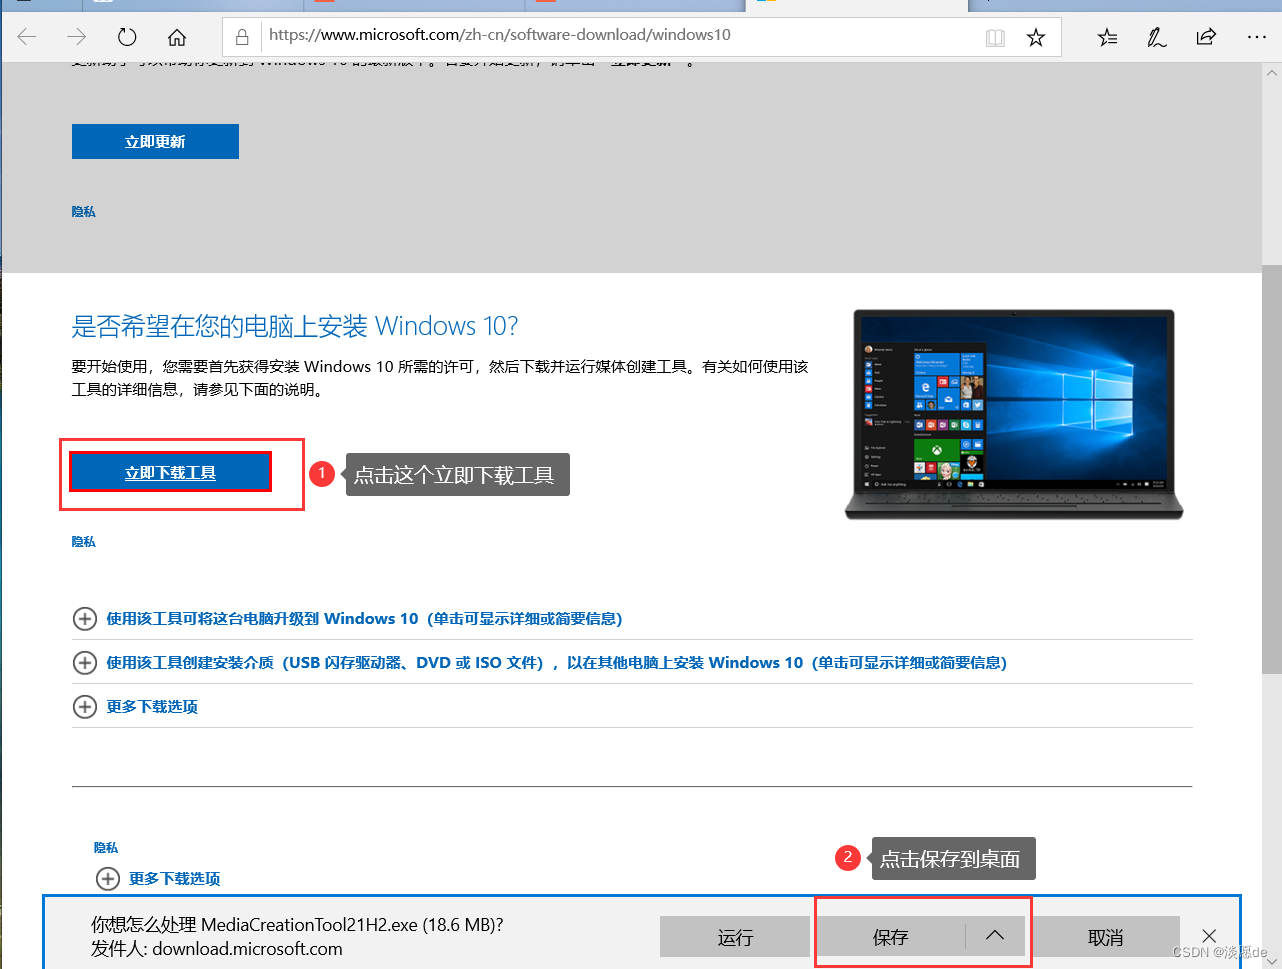Image resolution: width=1282 pixels, height=969 pixels.
Task: Close the download notification bar
Action: tap(1209, 936)
